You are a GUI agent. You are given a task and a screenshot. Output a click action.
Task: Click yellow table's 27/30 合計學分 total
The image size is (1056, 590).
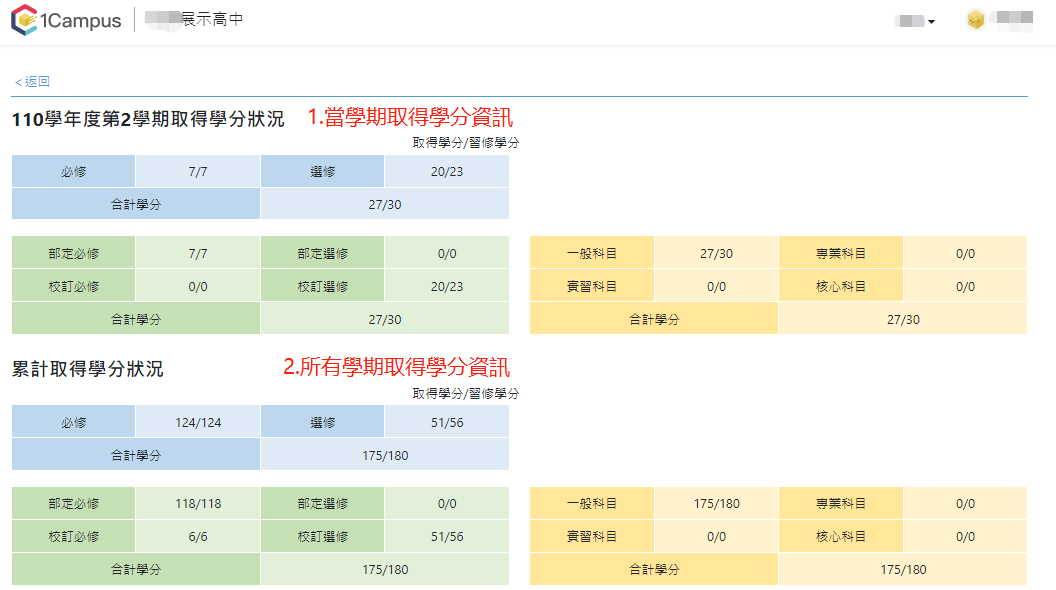903,320
